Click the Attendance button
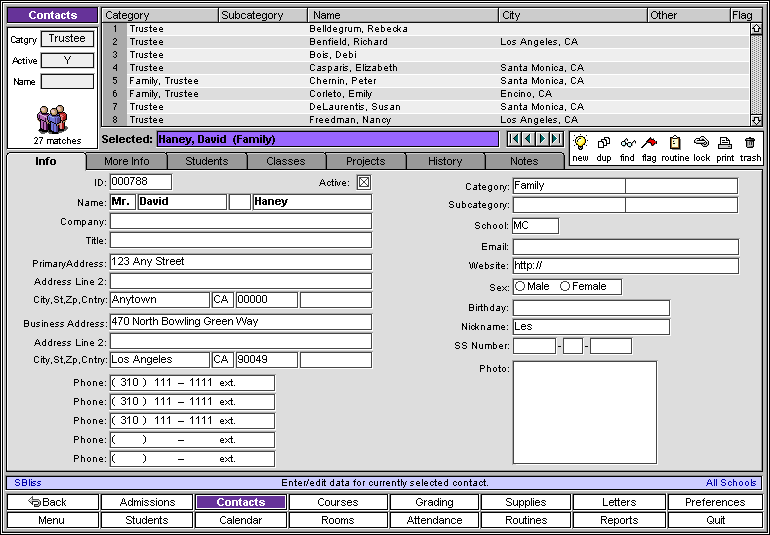Image resolution: width=770 pixels, height=535 pixels. click(434, 520)
